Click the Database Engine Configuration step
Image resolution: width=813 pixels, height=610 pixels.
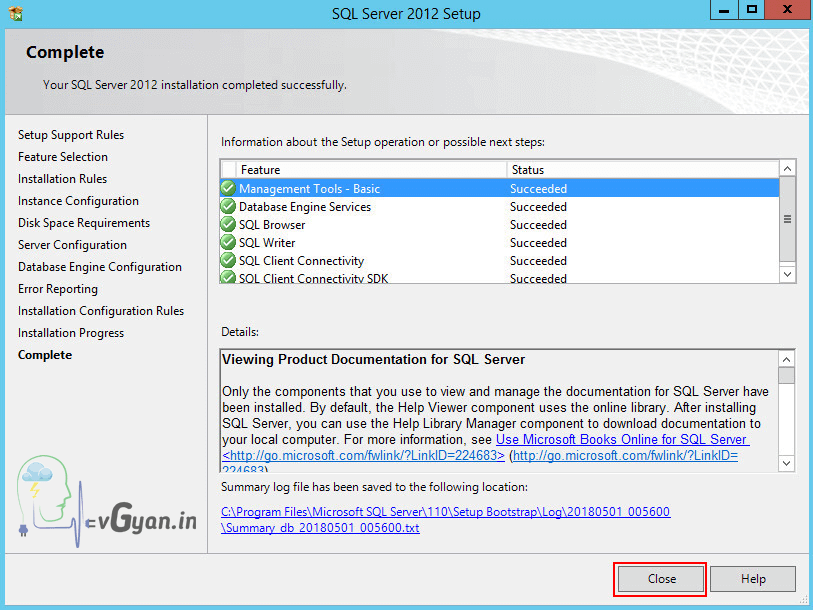(100, 267)
